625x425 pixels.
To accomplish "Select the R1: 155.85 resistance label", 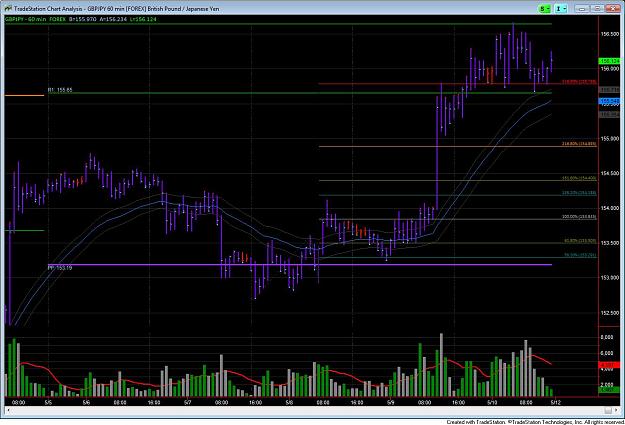I will click(60, 91).
